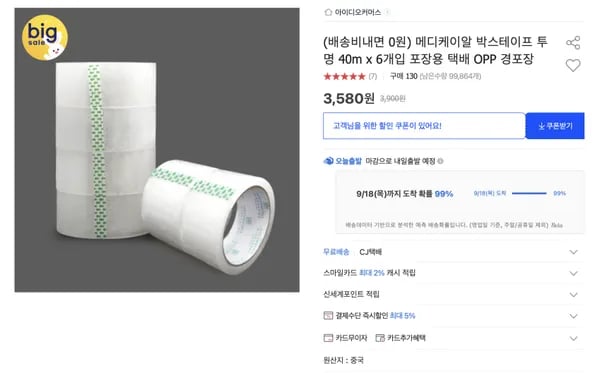600x373 pixels.
Task: Click the tape rolls product image
Action: [x=157, y=150]
